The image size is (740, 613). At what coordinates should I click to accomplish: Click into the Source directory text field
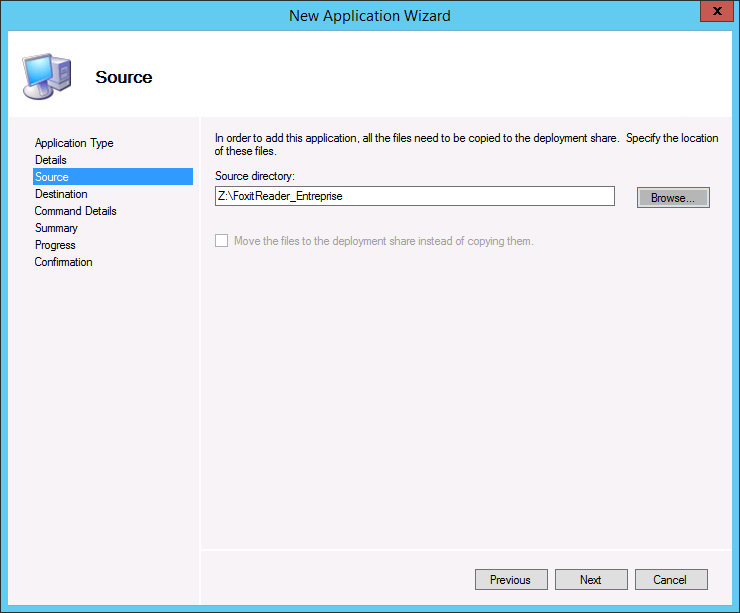coord(414,197)
